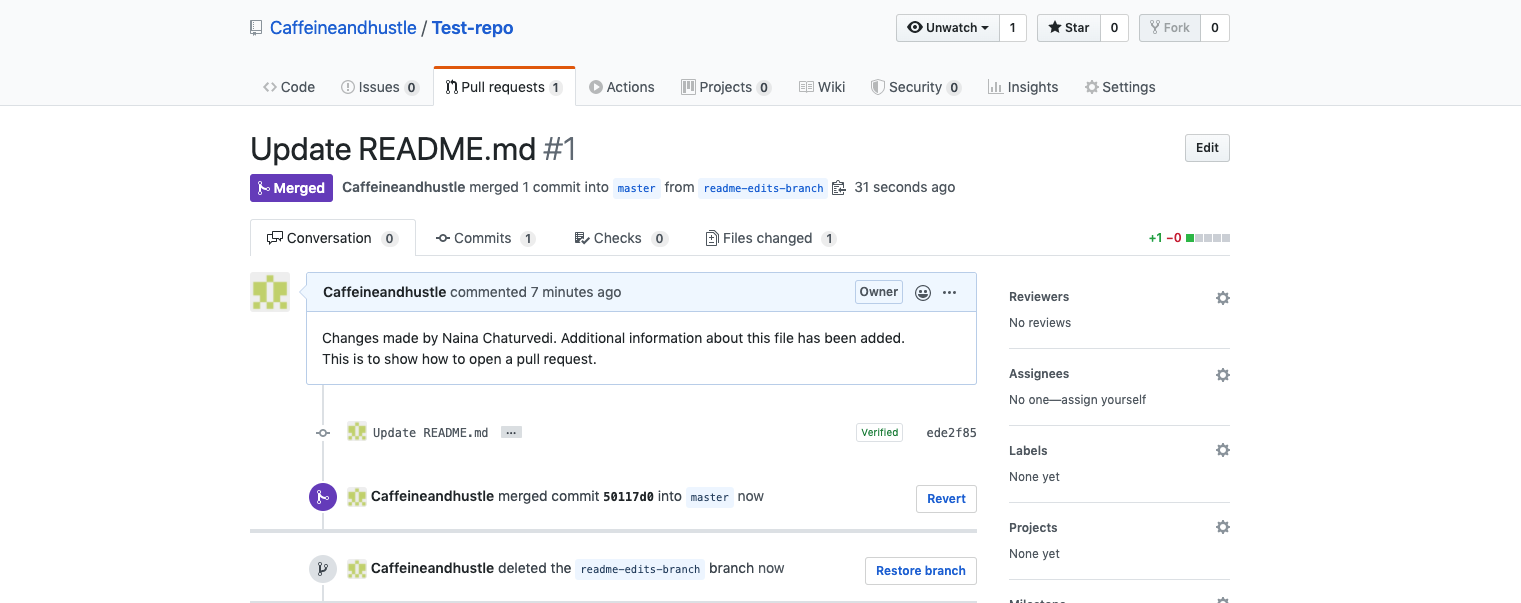Click the purple merge event icon
Viewport: 1521px width, 603px height.
click(322, 497)
